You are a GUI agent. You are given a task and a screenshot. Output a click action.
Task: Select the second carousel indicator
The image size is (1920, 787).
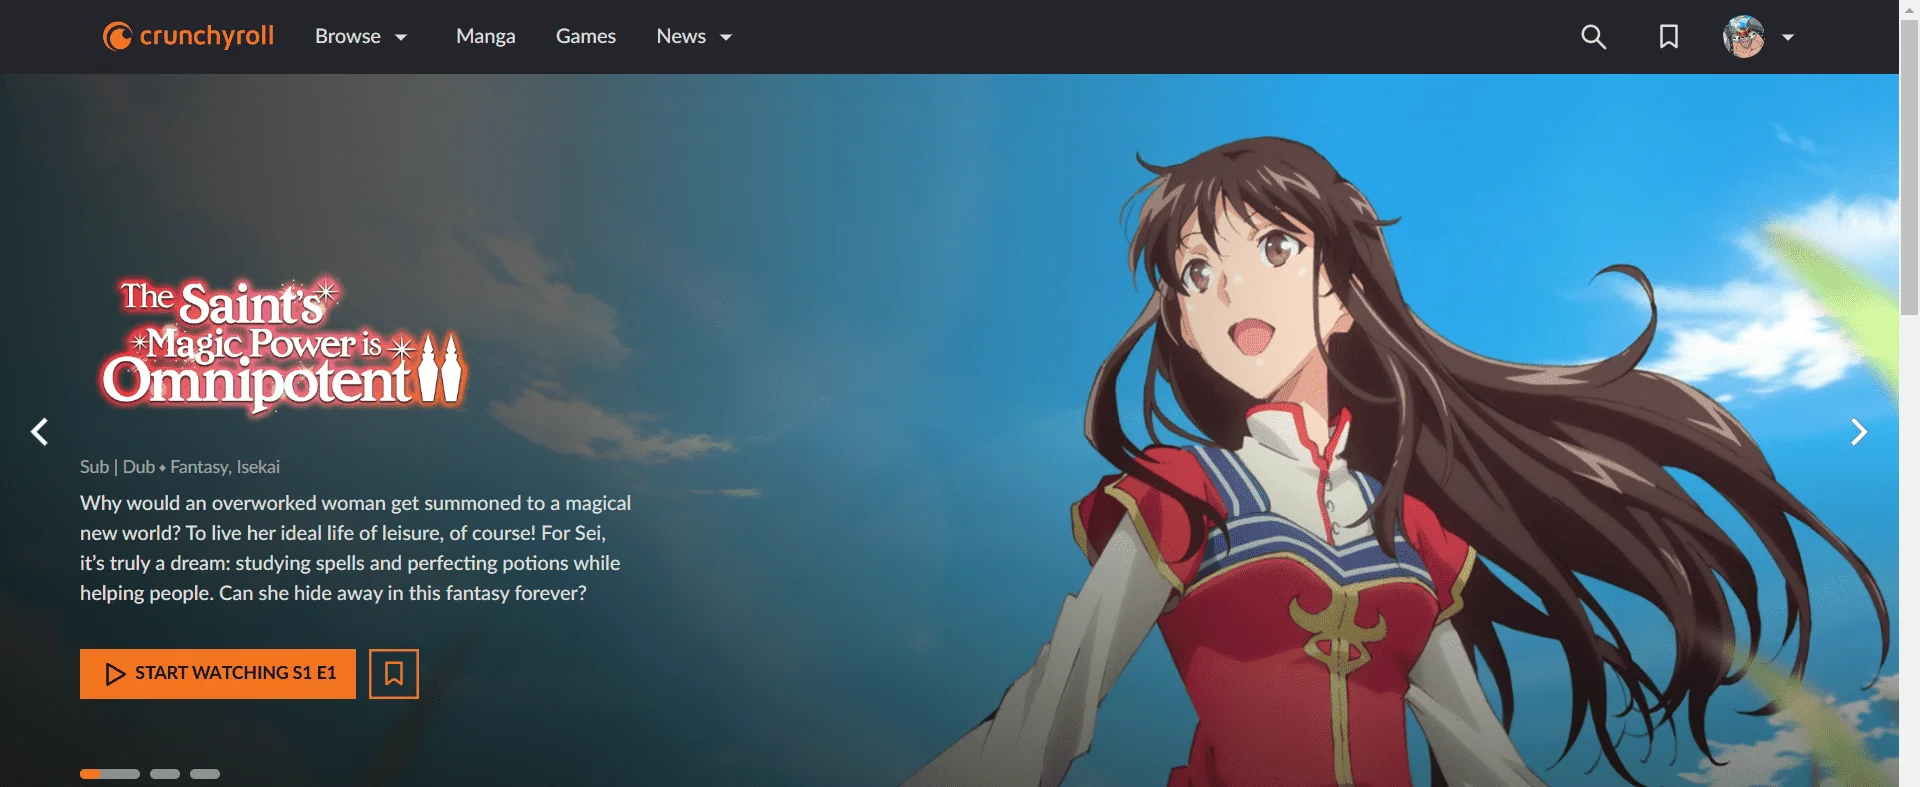point(165,774)
